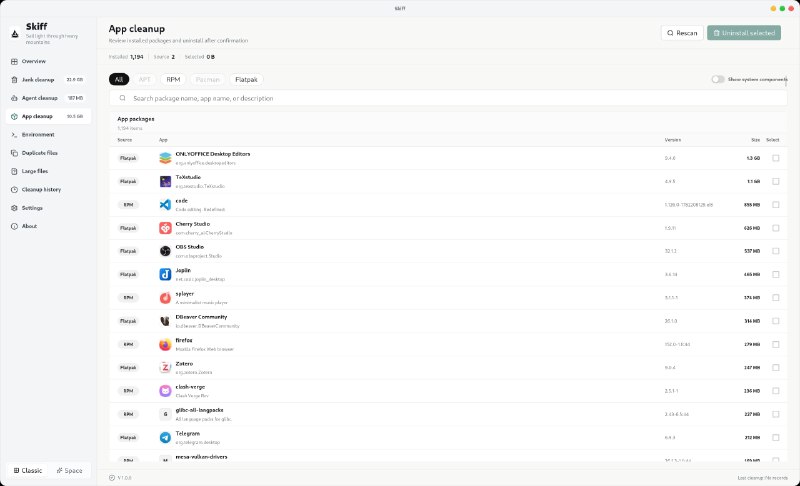Image resolution: width=800 pixels, height=486 pixels.
Task: Click the App column header
Action: point(163,140)
